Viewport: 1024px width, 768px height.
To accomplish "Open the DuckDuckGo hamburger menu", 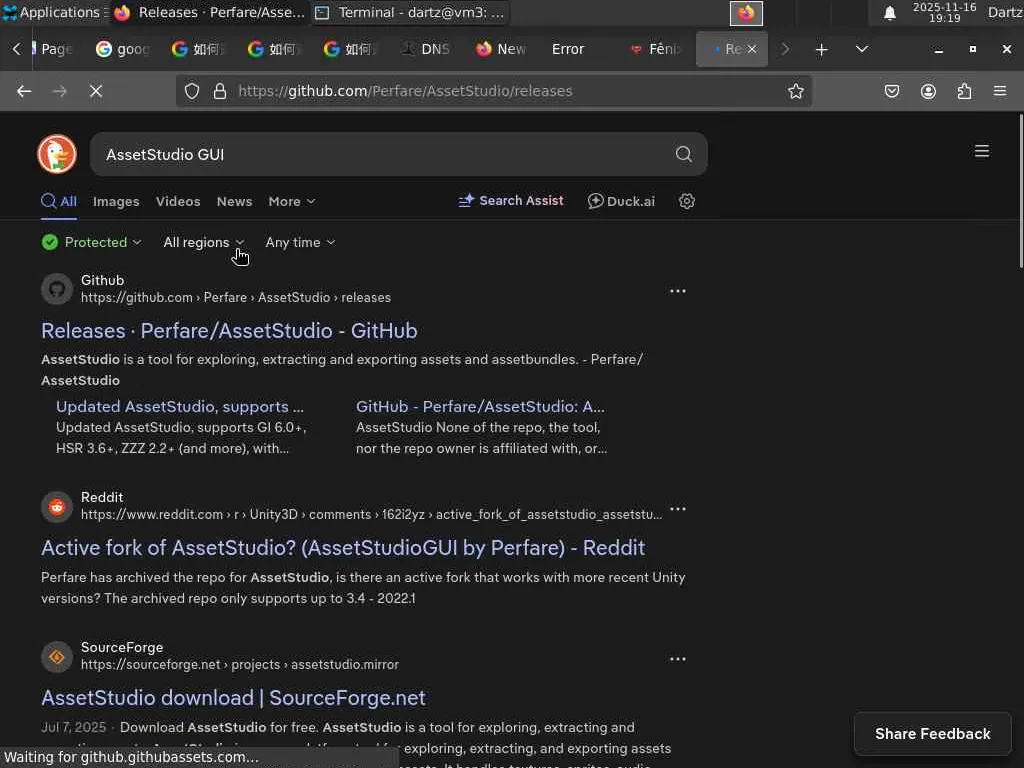I will click(x=982, y=152).
